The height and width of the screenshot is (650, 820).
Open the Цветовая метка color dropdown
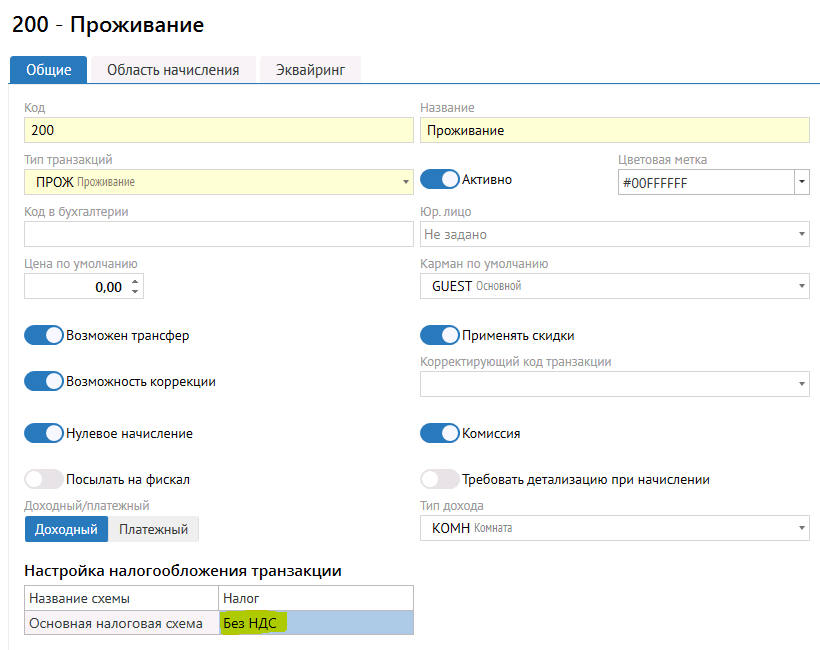coord(801,182)
